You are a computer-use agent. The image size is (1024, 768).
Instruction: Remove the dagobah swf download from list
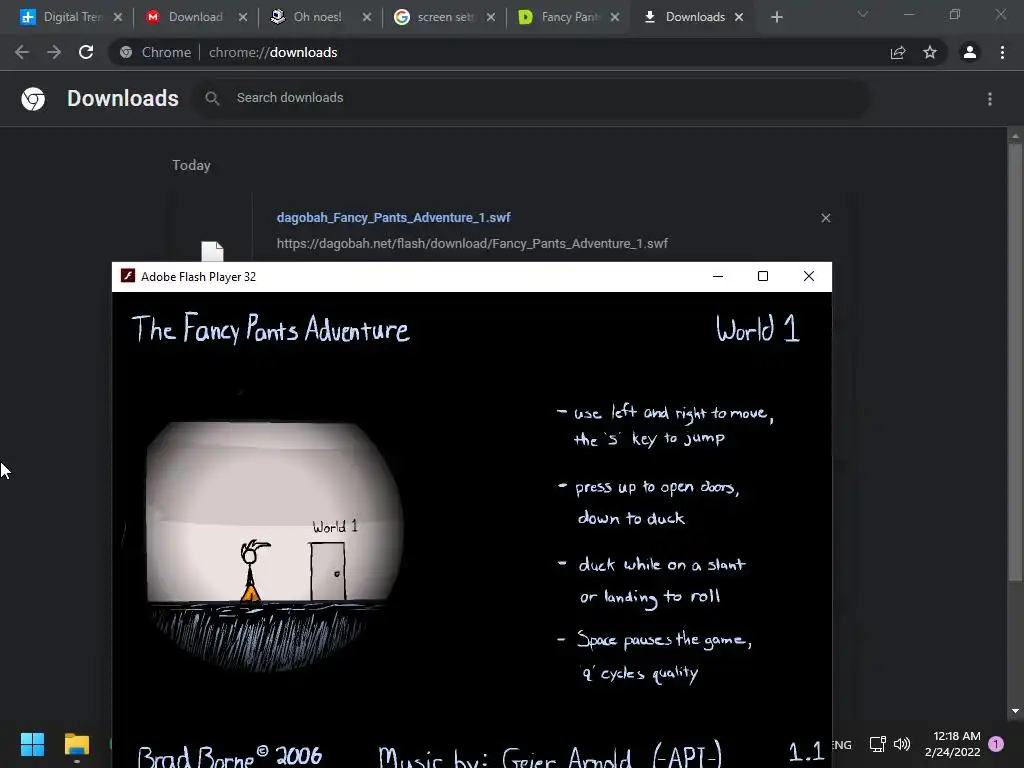point(825,218)
